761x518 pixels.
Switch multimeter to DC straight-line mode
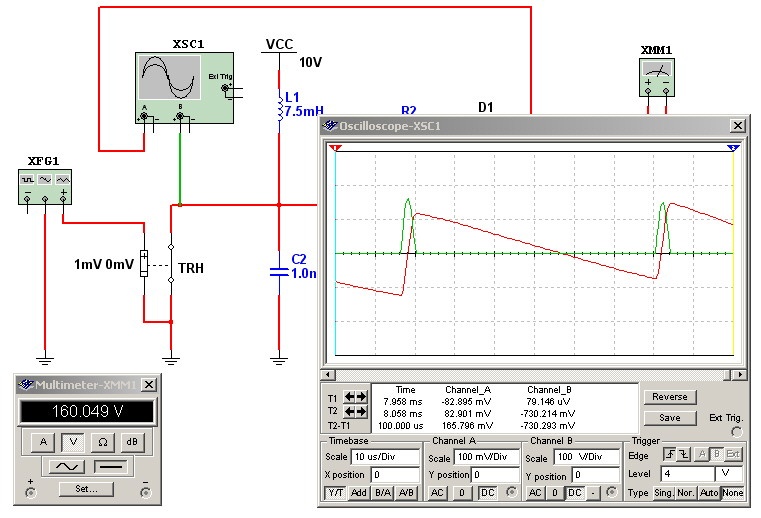click(x=110, y=467)
